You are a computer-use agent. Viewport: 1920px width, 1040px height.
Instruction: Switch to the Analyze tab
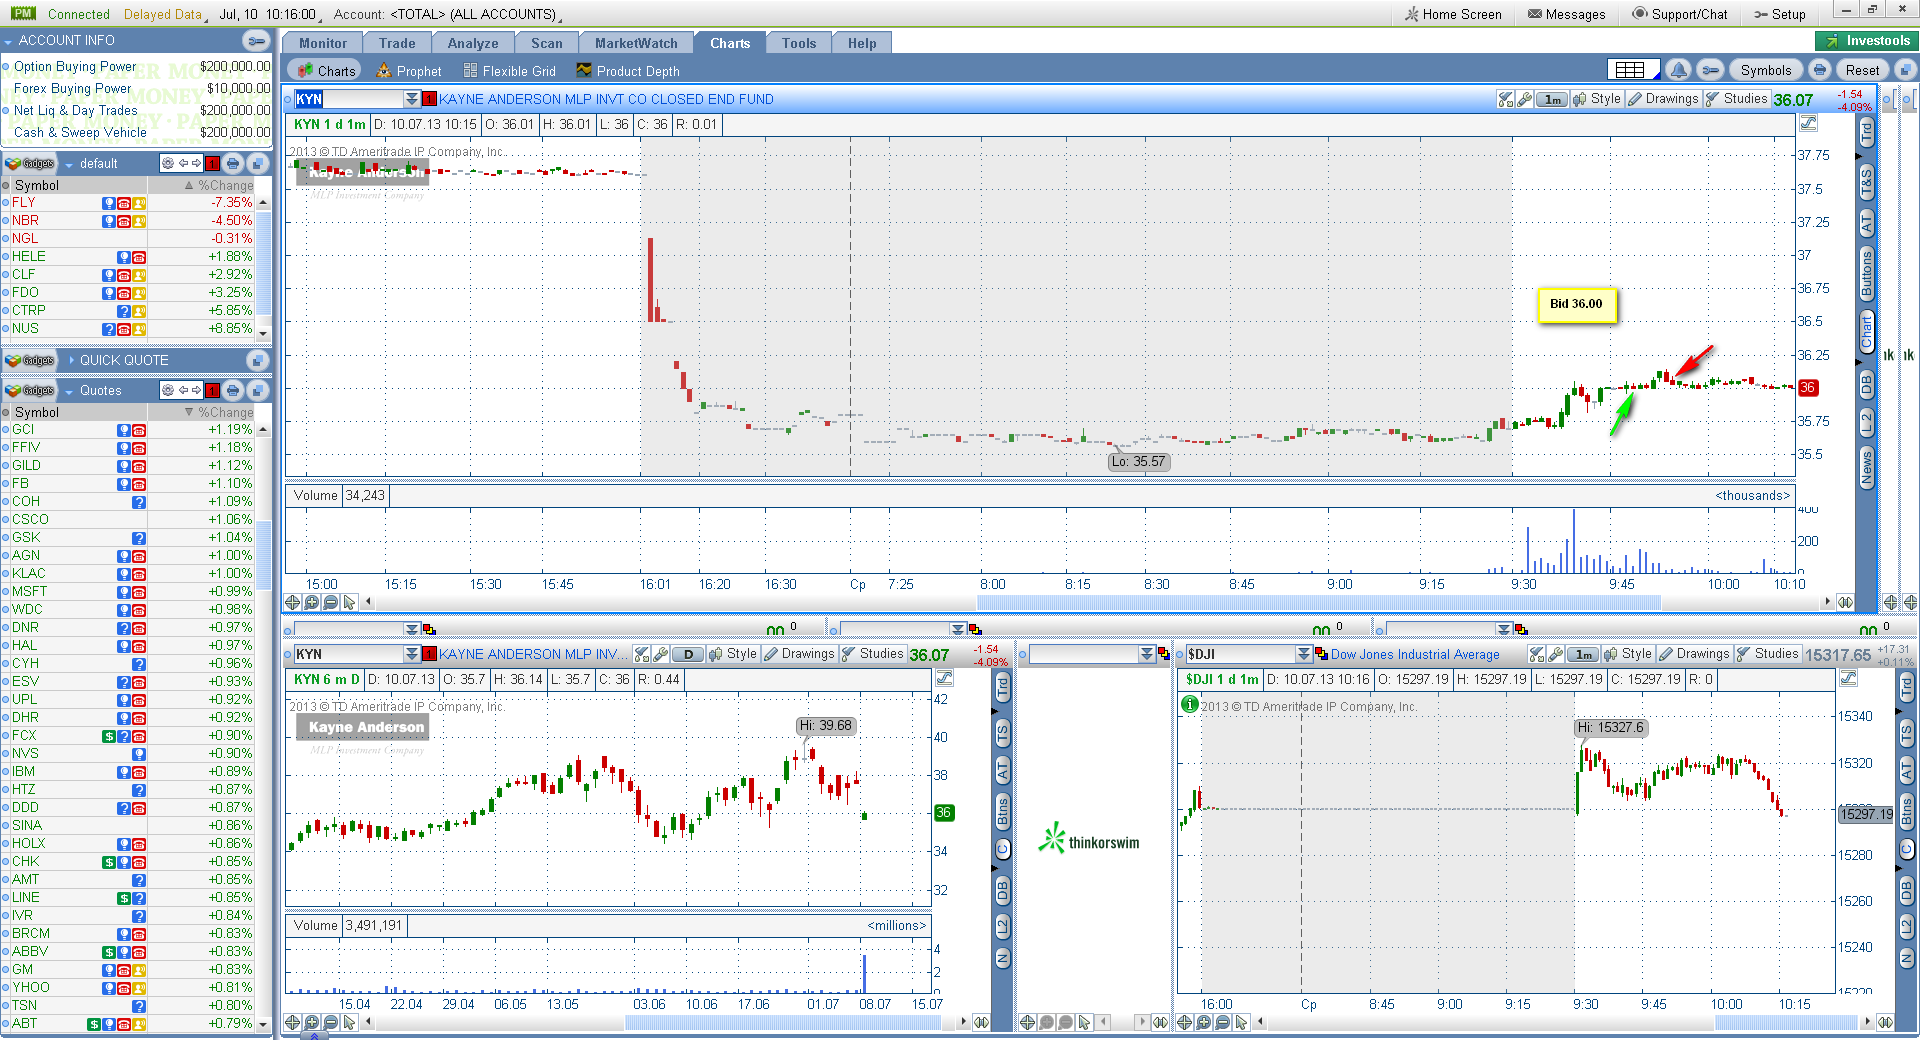pos(473,43)
